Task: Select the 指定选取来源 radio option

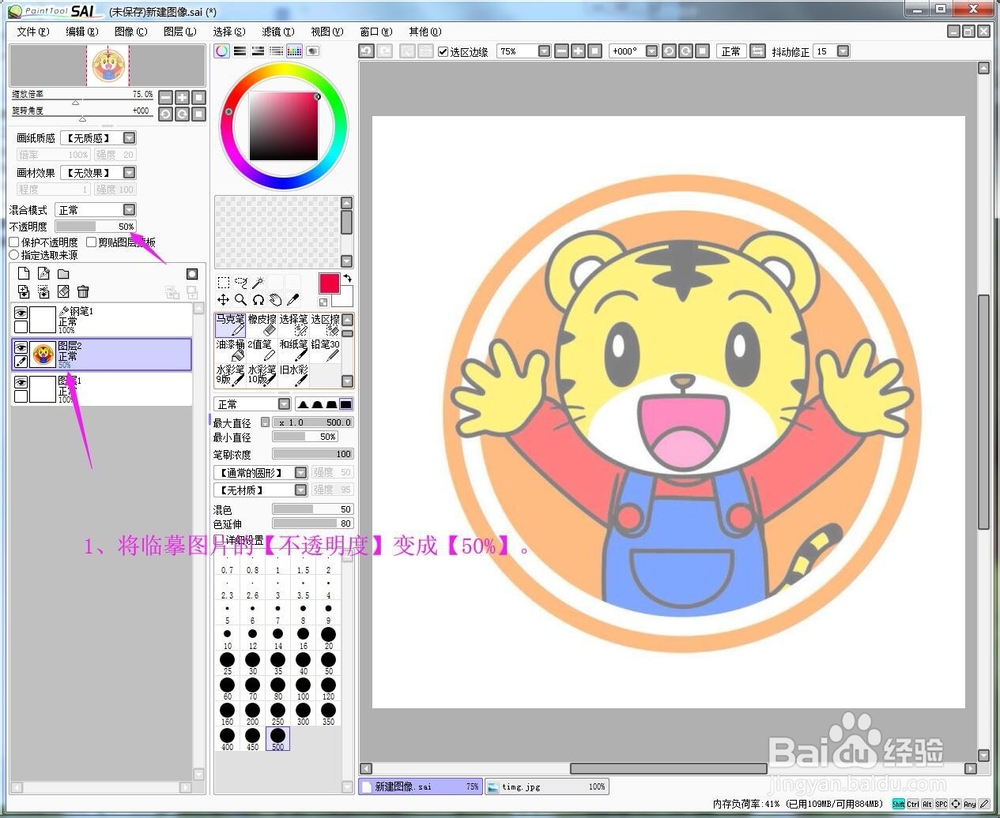Action: pos(14,255)
